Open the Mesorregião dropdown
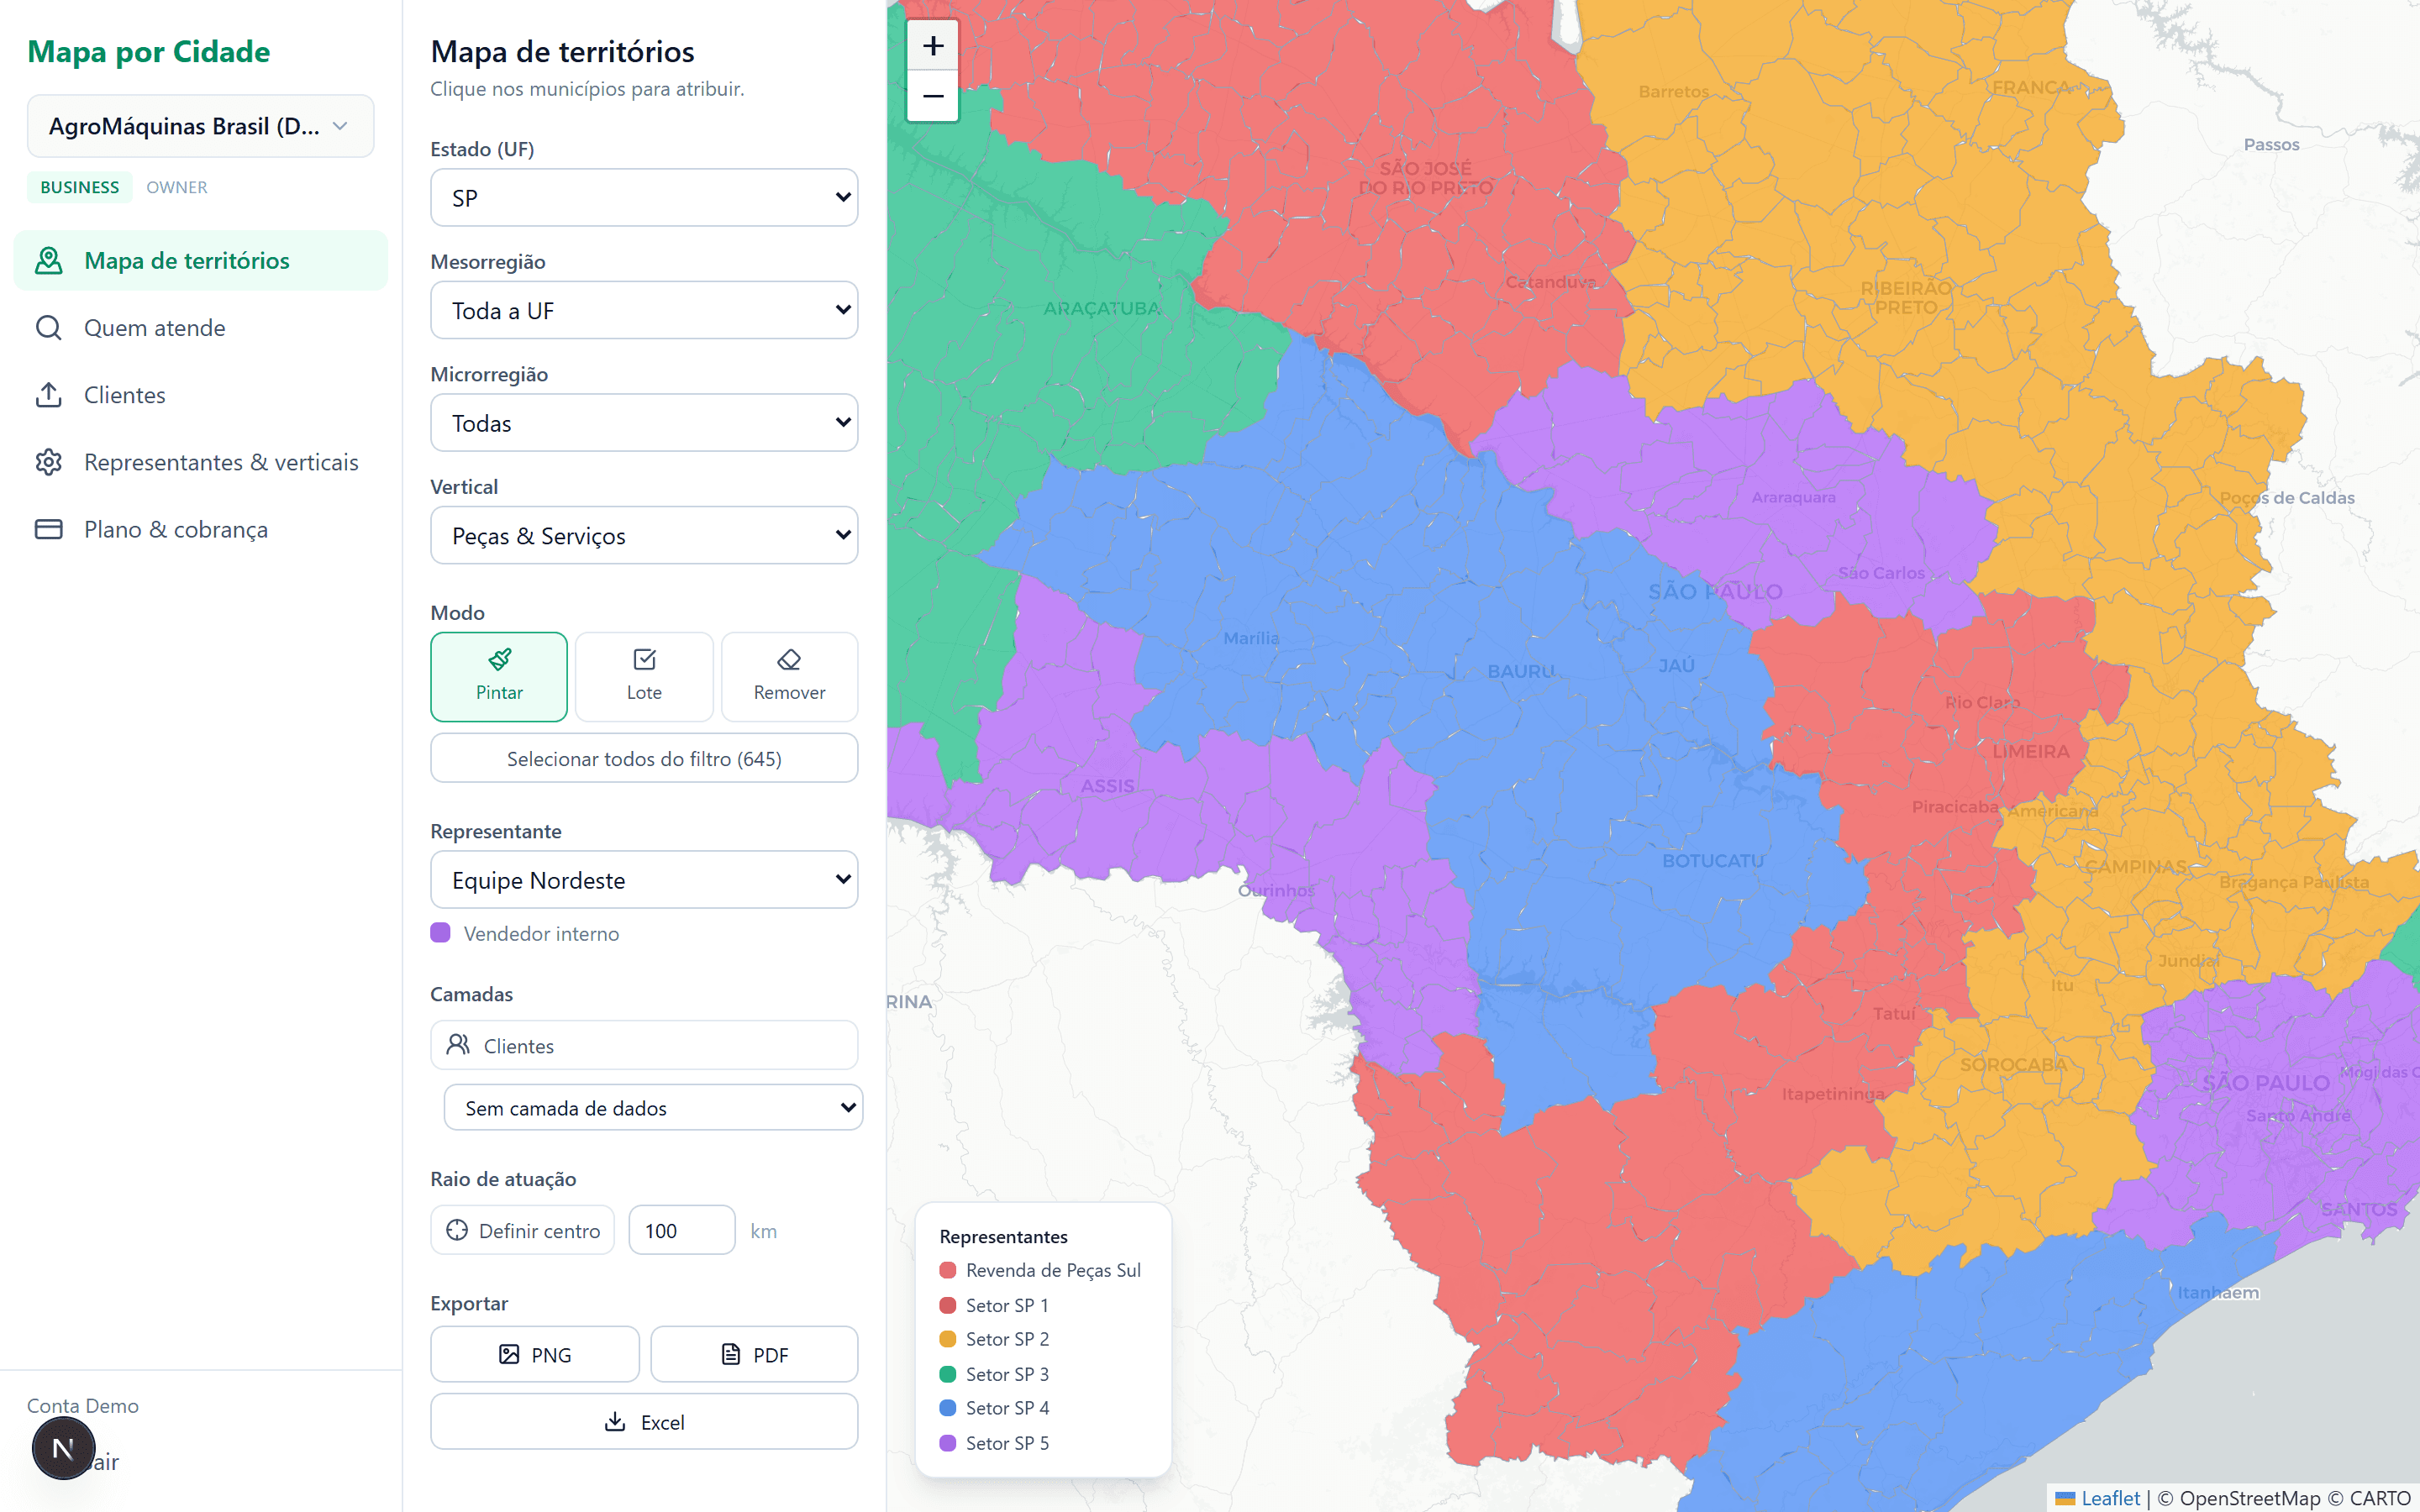This screenshot has width=2420, height=1512. pos(644,310)
